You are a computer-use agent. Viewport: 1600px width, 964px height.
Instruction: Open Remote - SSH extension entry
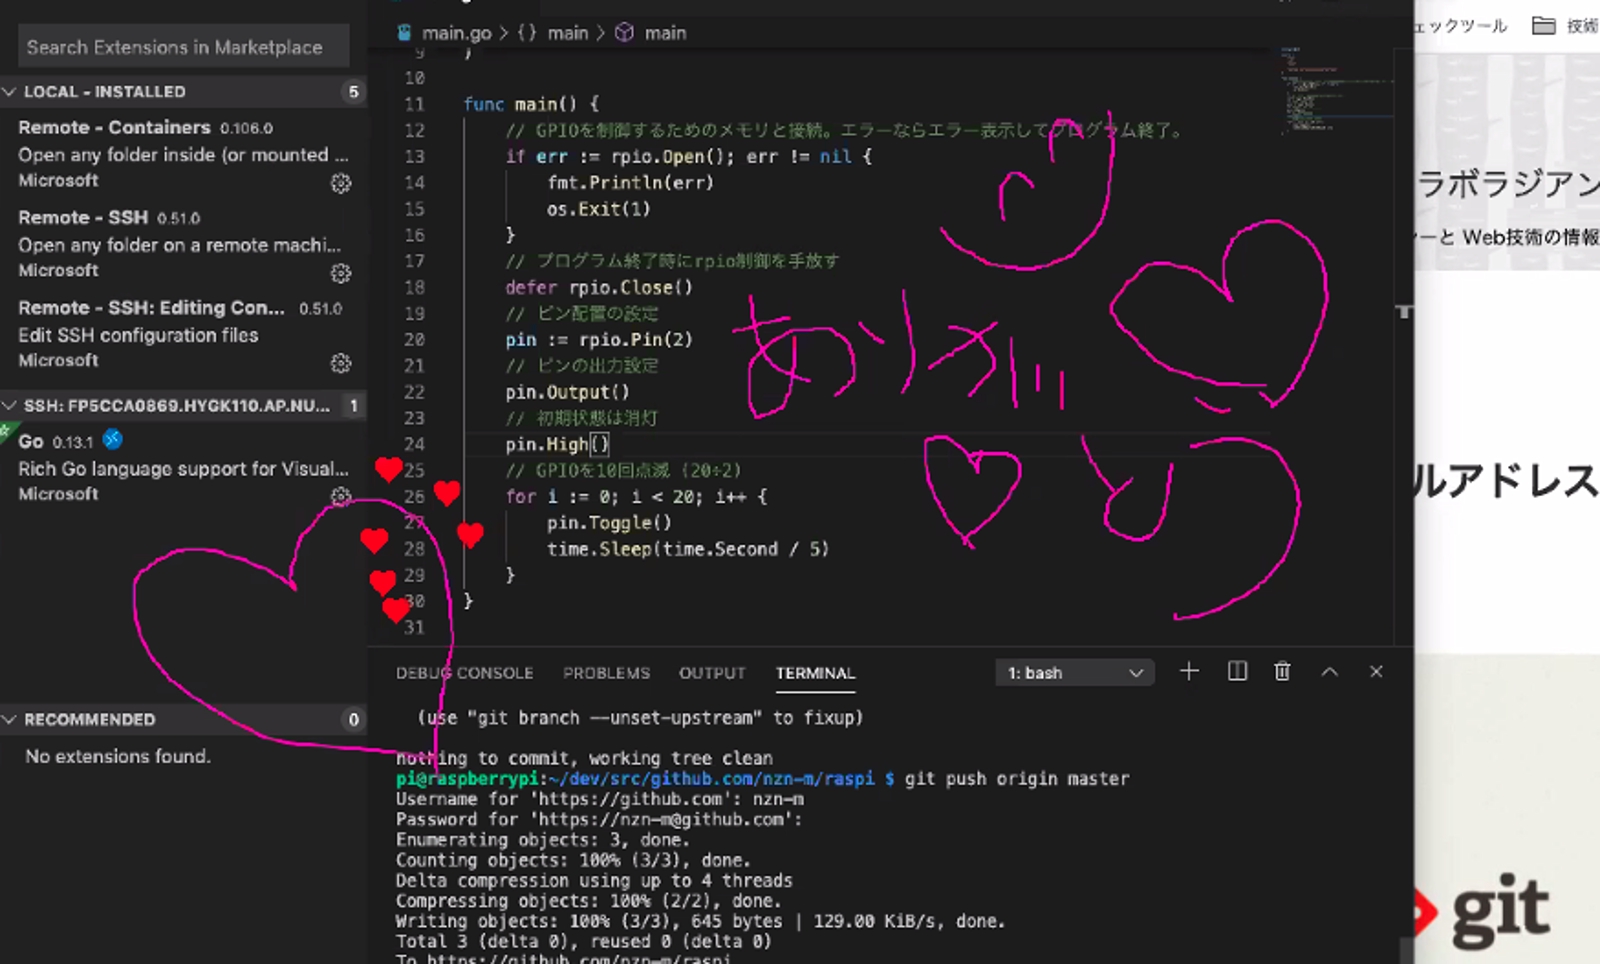(184, 244)
